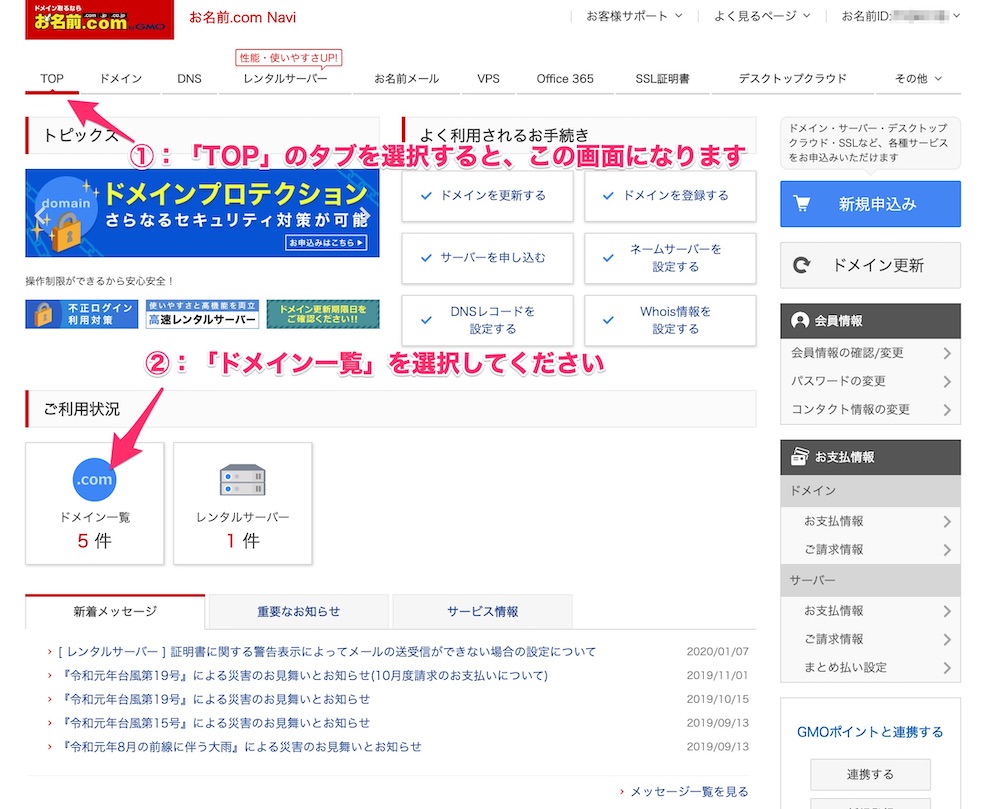Open まとめ払い設定 link
The image size is (1000, 809).
871,667
